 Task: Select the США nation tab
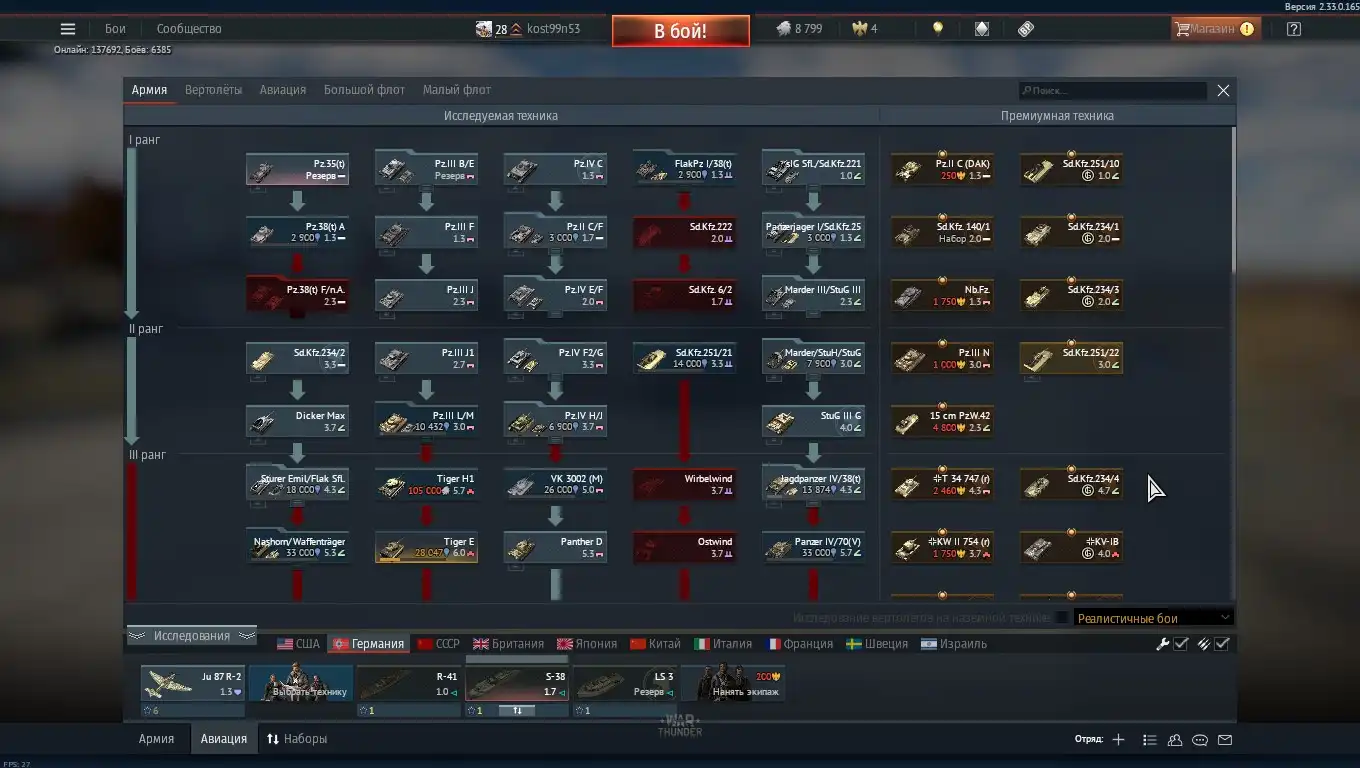click(299, 644)
